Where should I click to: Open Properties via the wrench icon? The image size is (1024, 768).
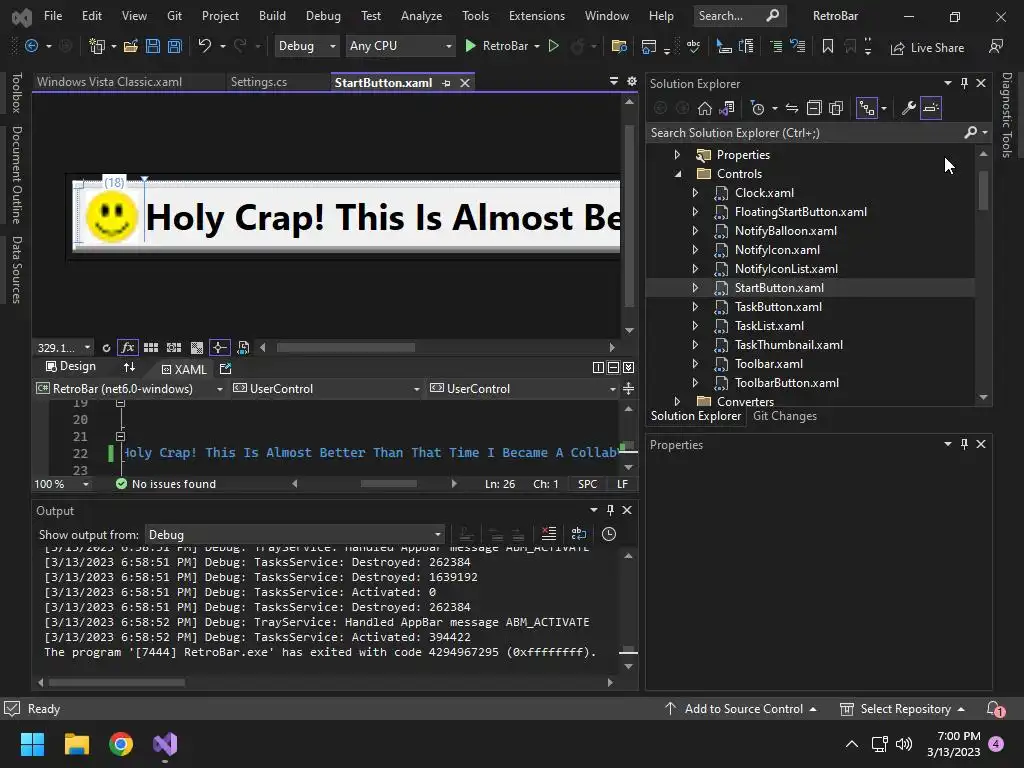pyautogui.click(x=908, y=108)
